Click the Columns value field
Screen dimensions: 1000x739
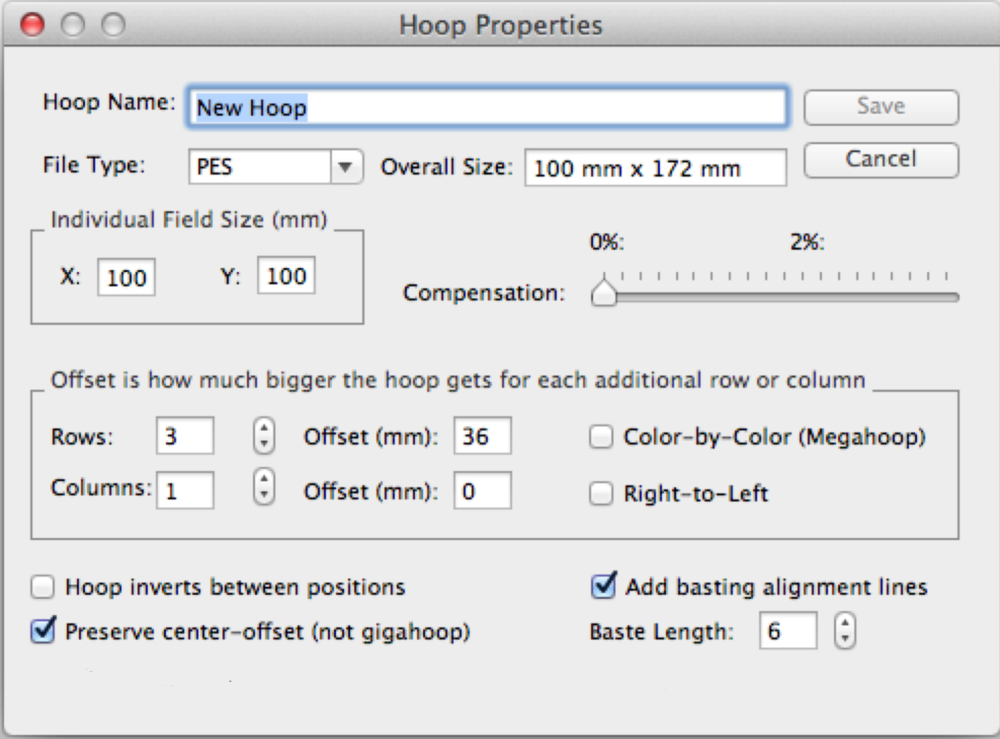185,490
